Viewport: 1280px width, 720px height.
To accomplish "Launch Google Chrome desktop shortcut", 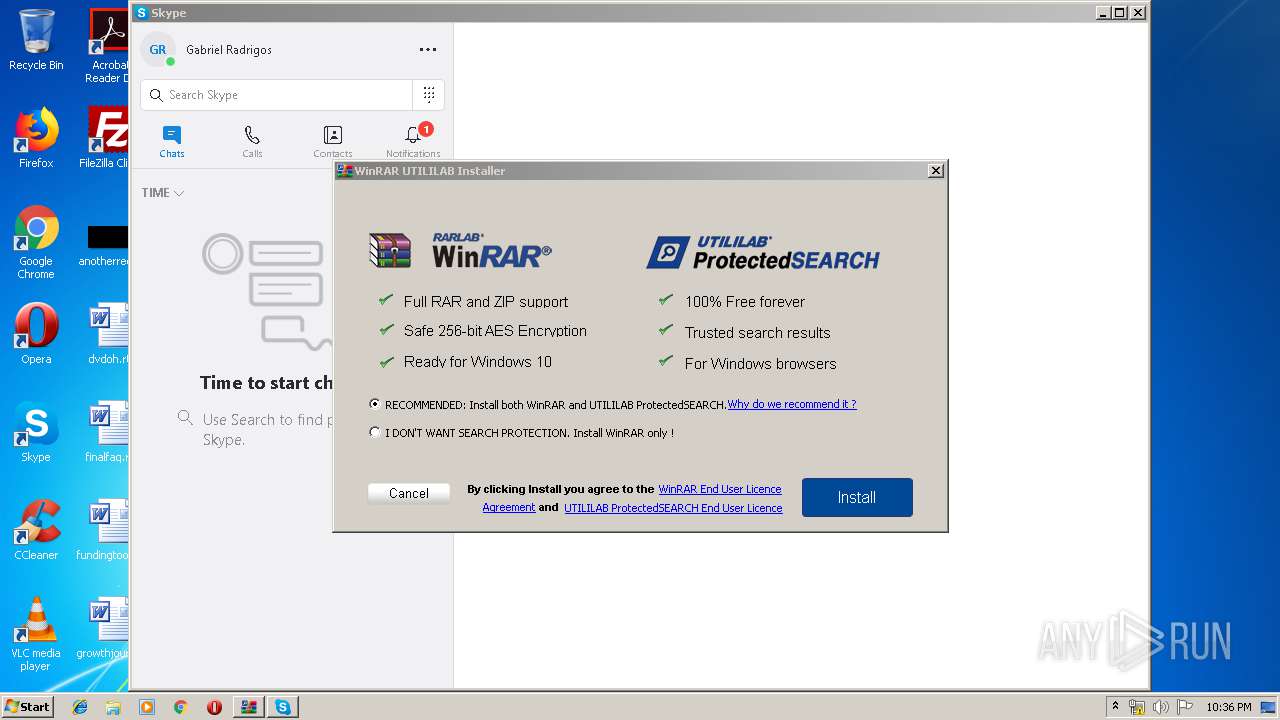I will (x=36, y=243).
